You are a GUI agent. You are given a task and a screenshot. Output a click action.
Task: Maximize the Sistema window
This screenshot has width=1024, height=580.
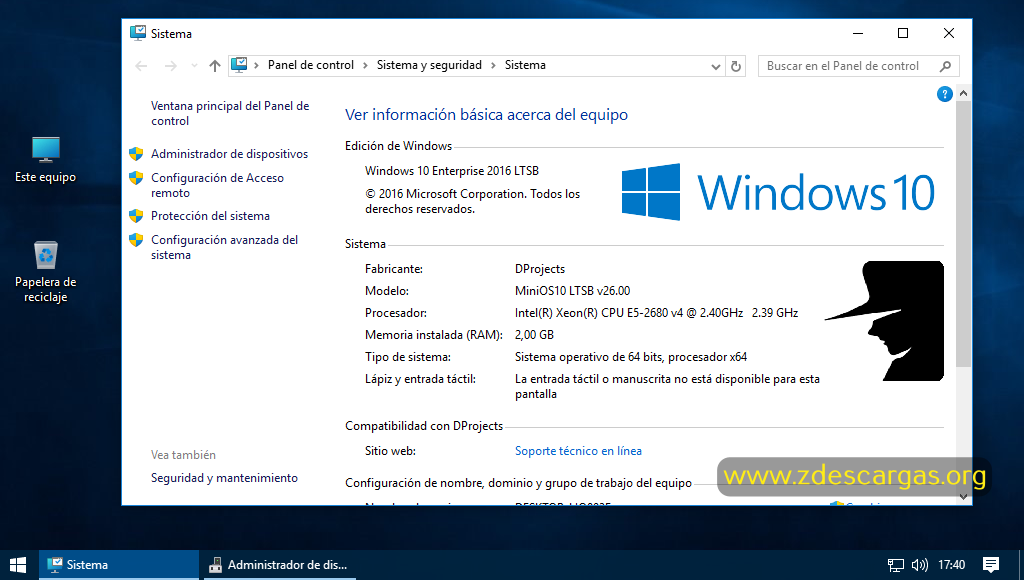click(903, 33)
